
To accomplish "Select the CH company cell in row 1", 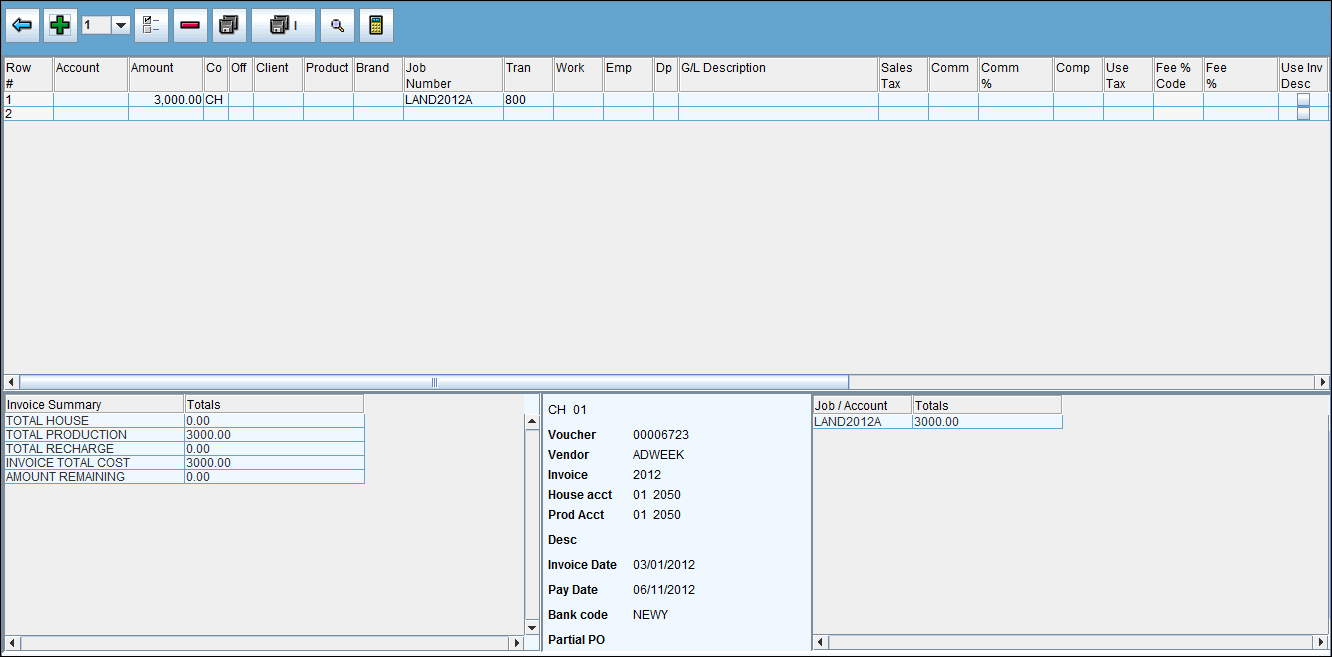I will [x=216, y=100].
